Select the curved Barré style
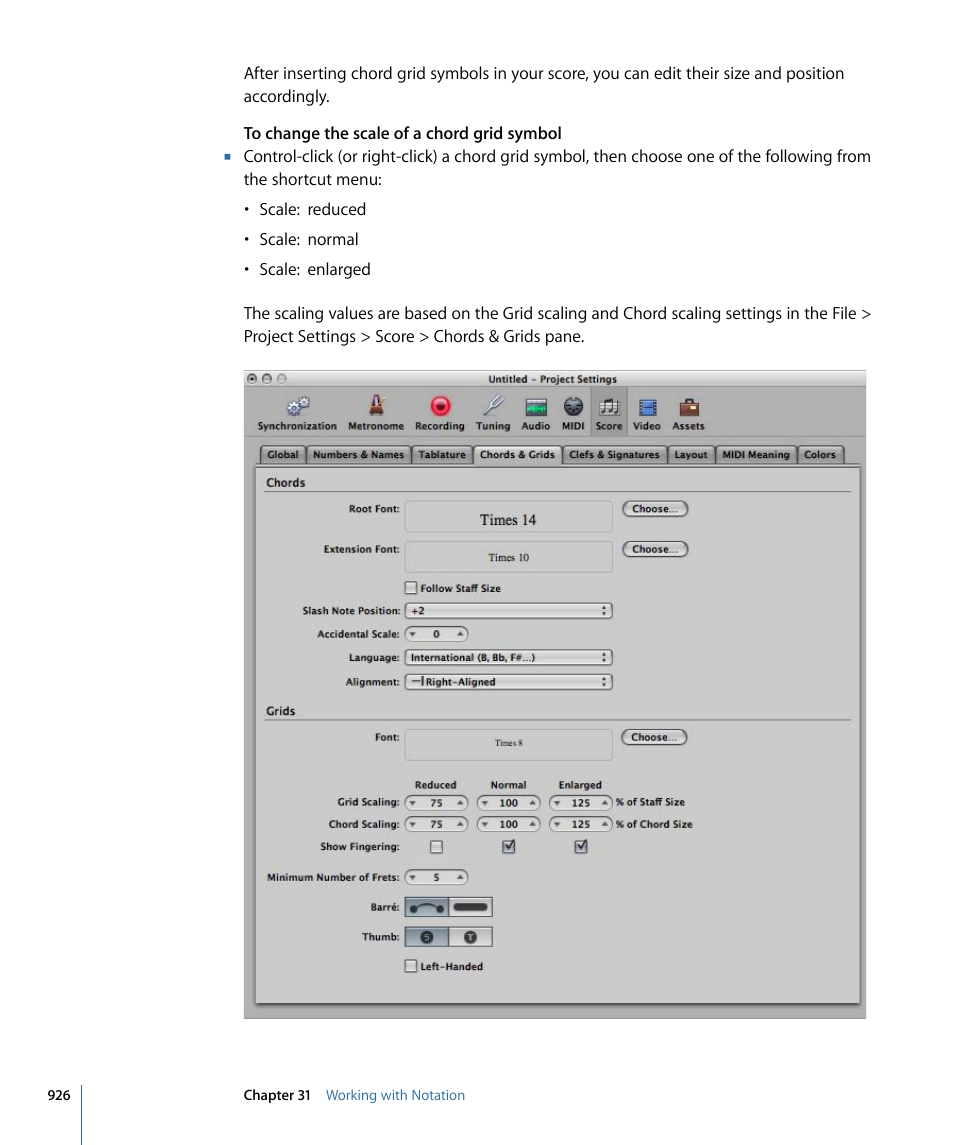Screen dimensions: 954x1145 coord(427,907)
